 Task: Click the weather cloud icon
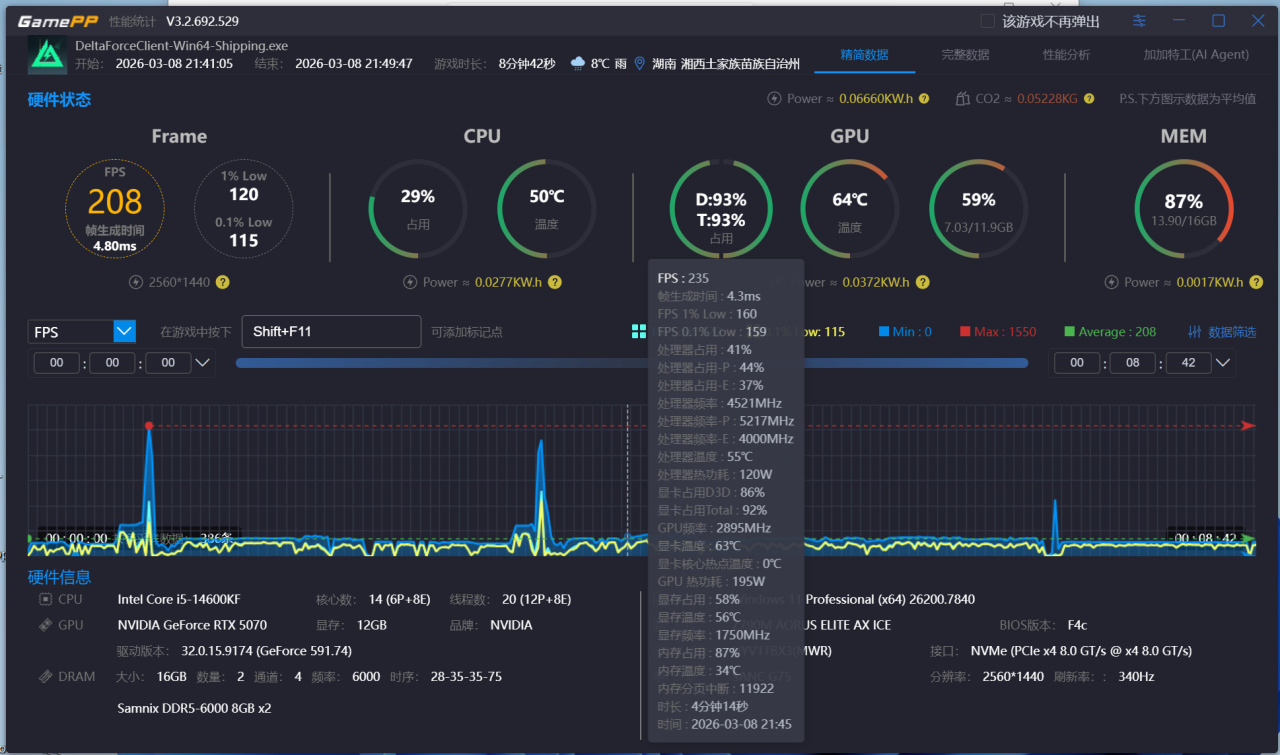pyautogui.click(x=578, y=63)
